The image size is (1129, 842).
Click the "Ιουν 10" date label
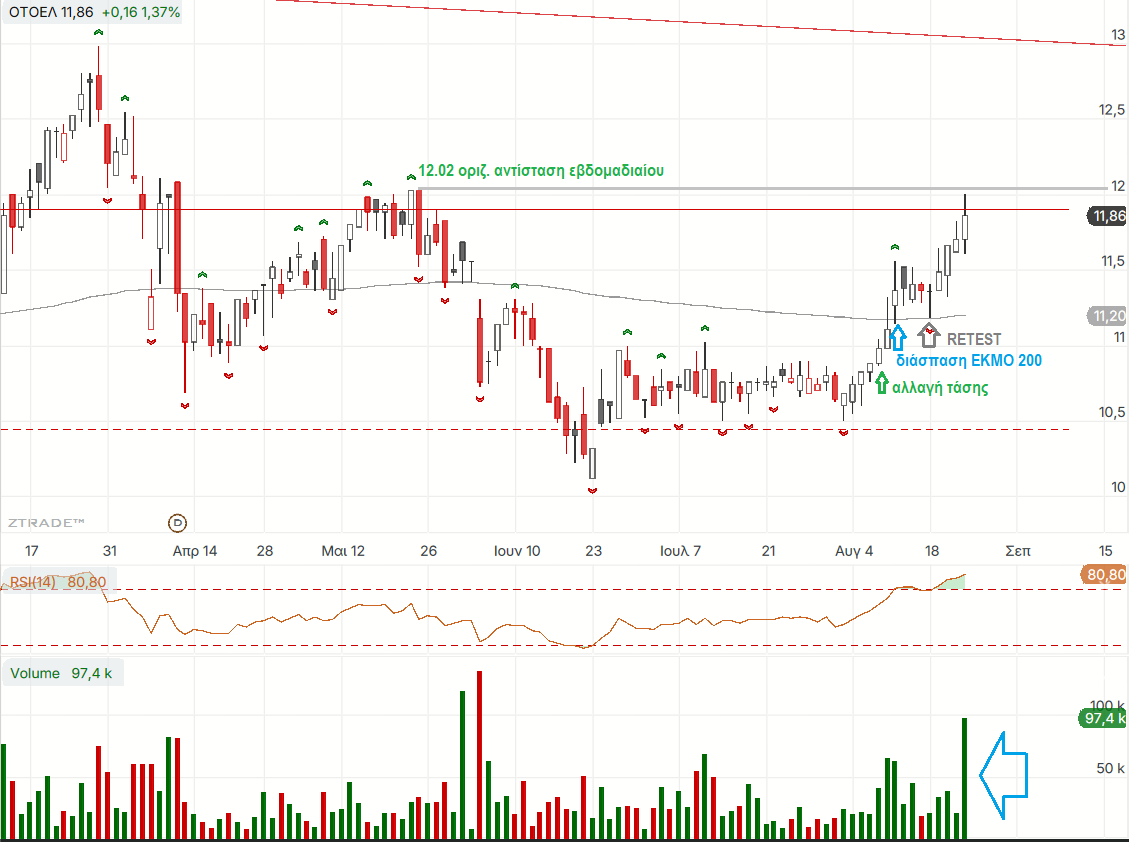click(x=516, y=551)
